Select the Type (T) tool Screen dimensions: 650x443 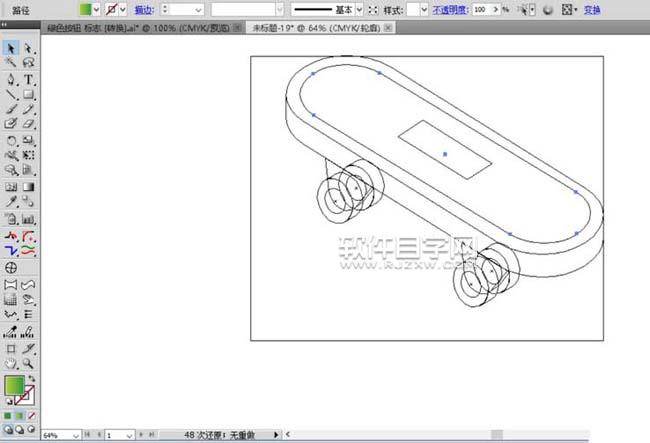[28, 79]
